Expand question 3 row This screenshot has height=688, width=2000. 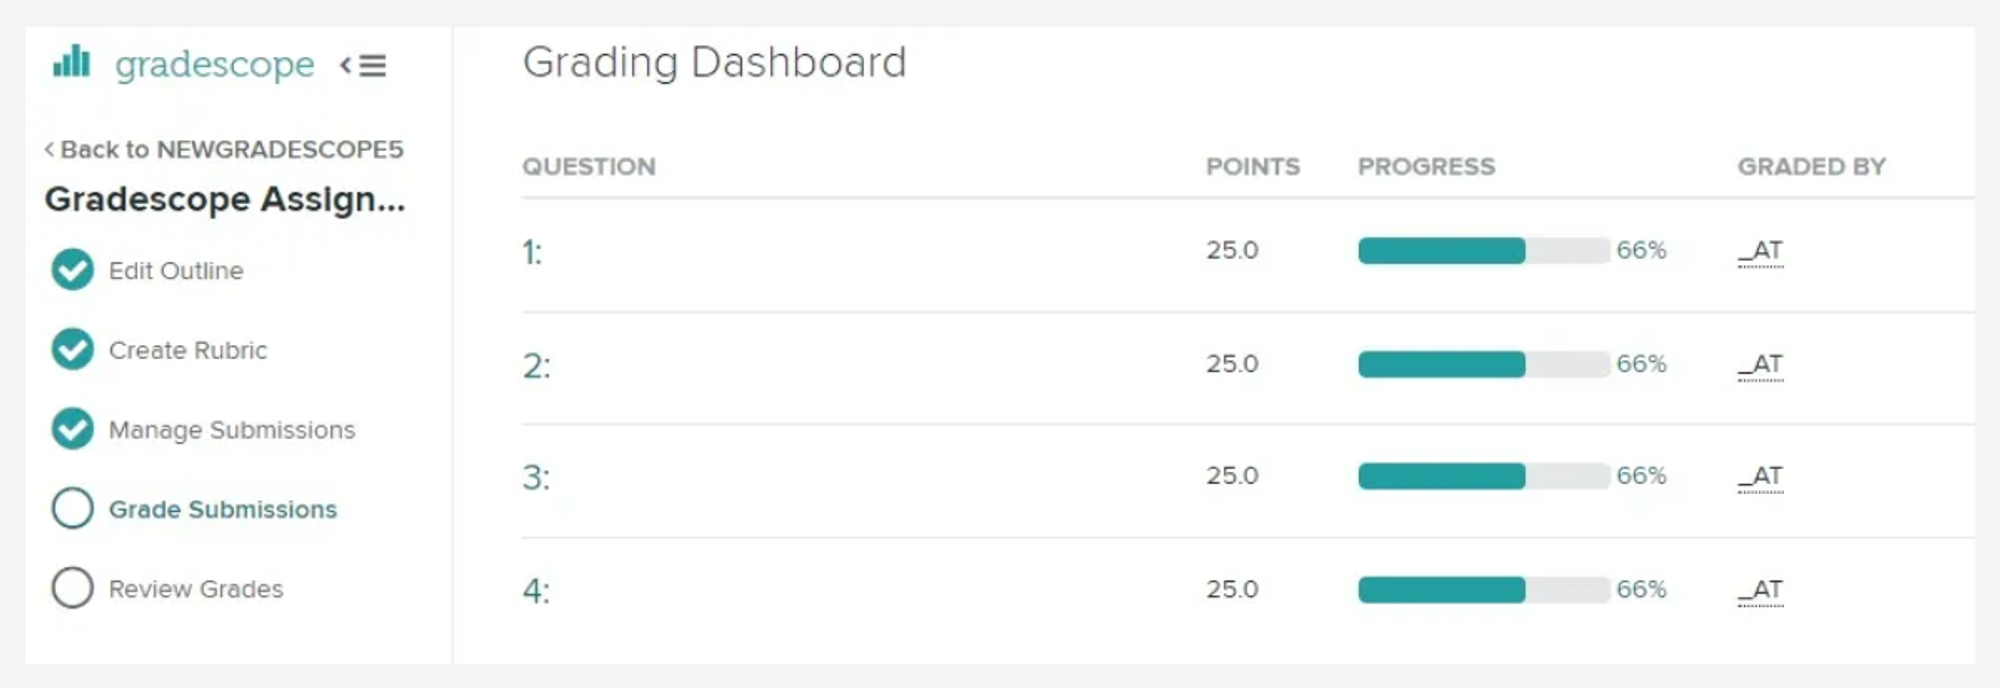tap(535, 477)
